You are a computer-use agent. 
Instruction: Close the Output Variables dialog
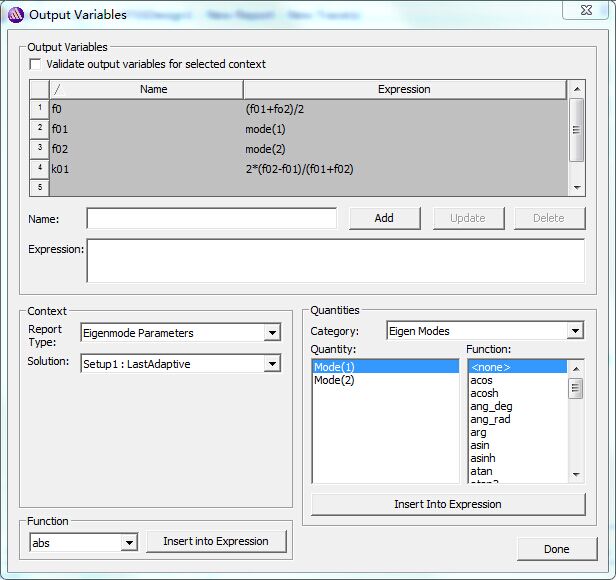pos(586,10)
